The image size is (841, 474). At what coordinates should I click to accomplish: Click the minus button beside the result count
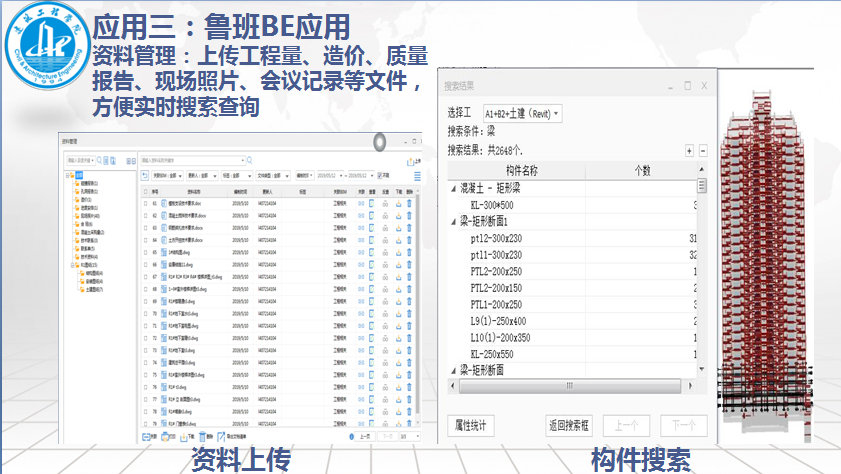[x=703, y=151]
